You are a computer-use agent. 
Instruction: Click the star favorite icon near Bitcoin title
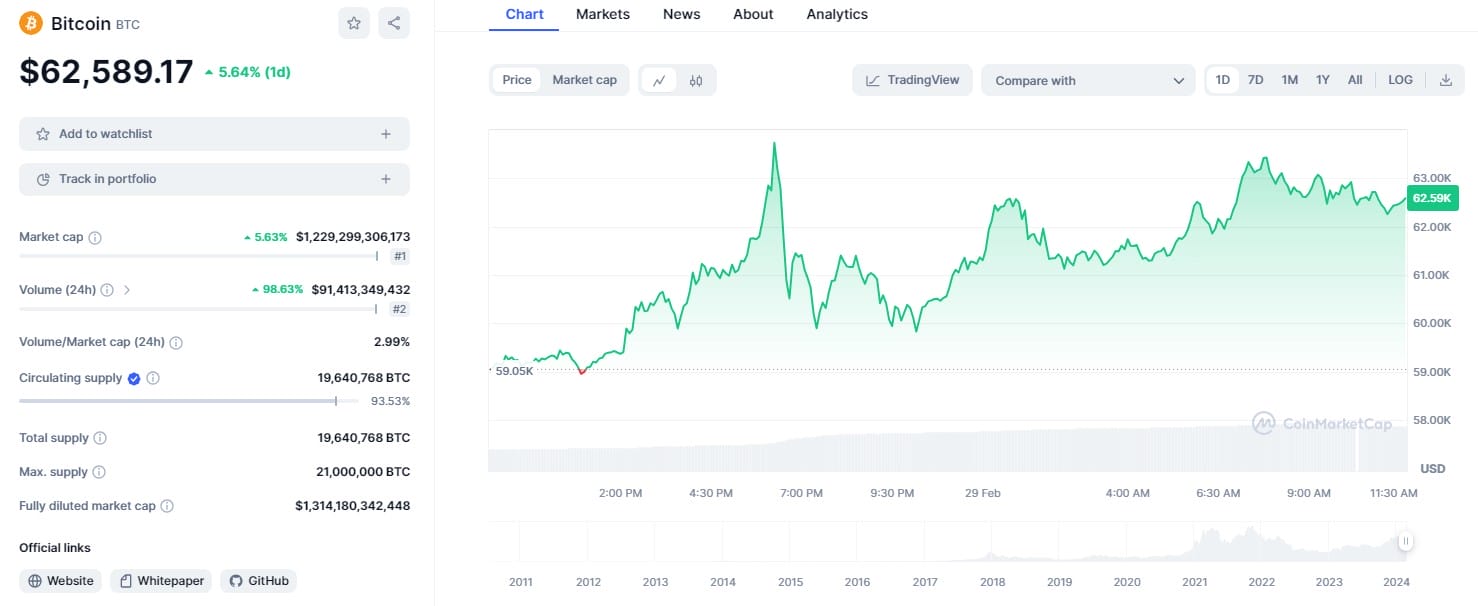coord(354,23)
